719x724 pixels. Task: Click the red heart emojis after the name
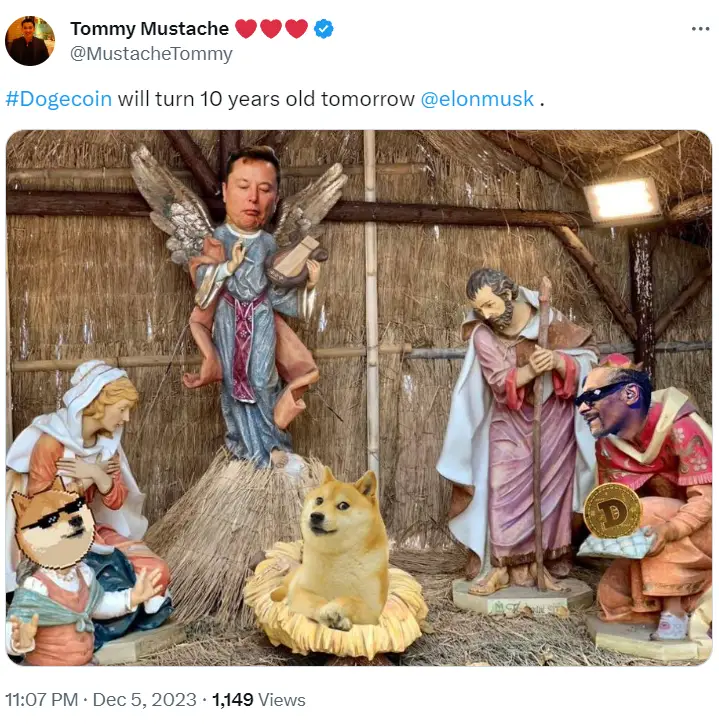coord(271,29)
